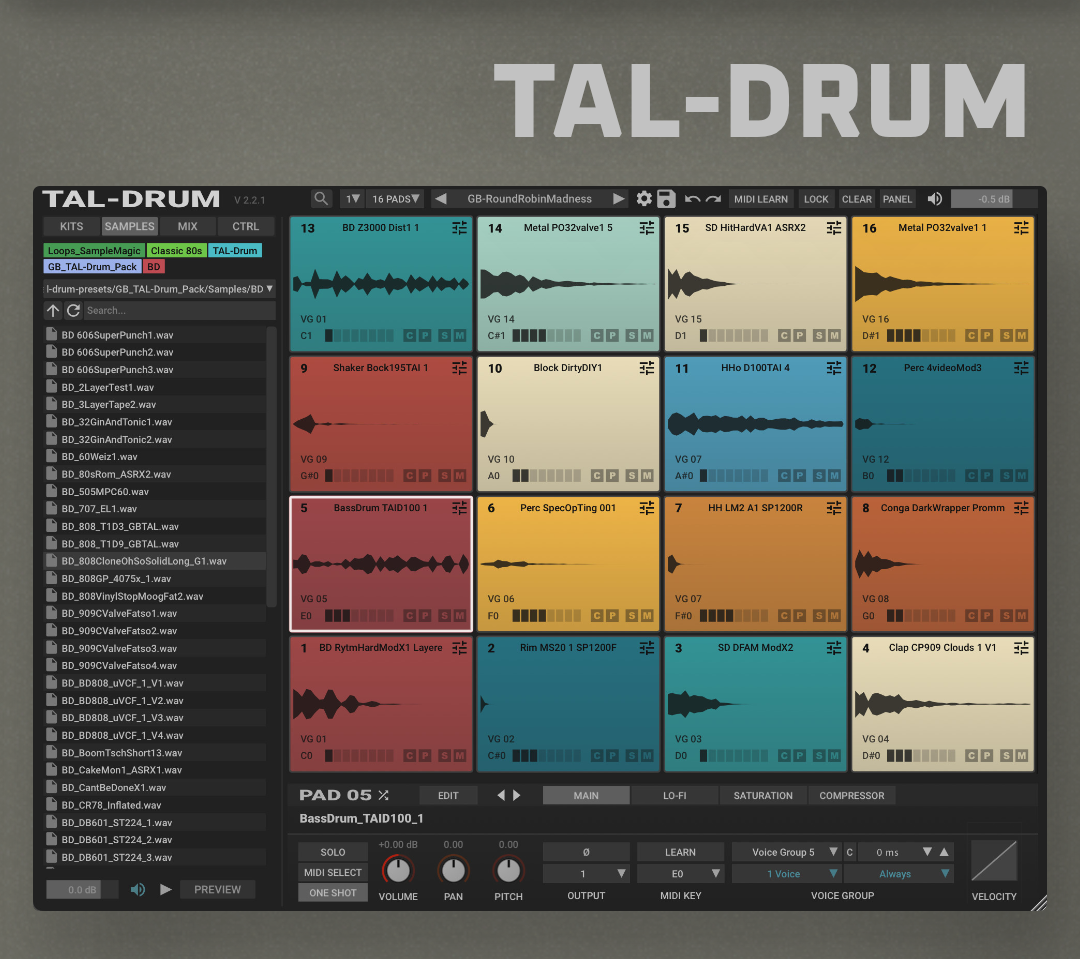Open the preset search magnifier icon
Screen dimensions: 1080x959
tap(321, 199)
